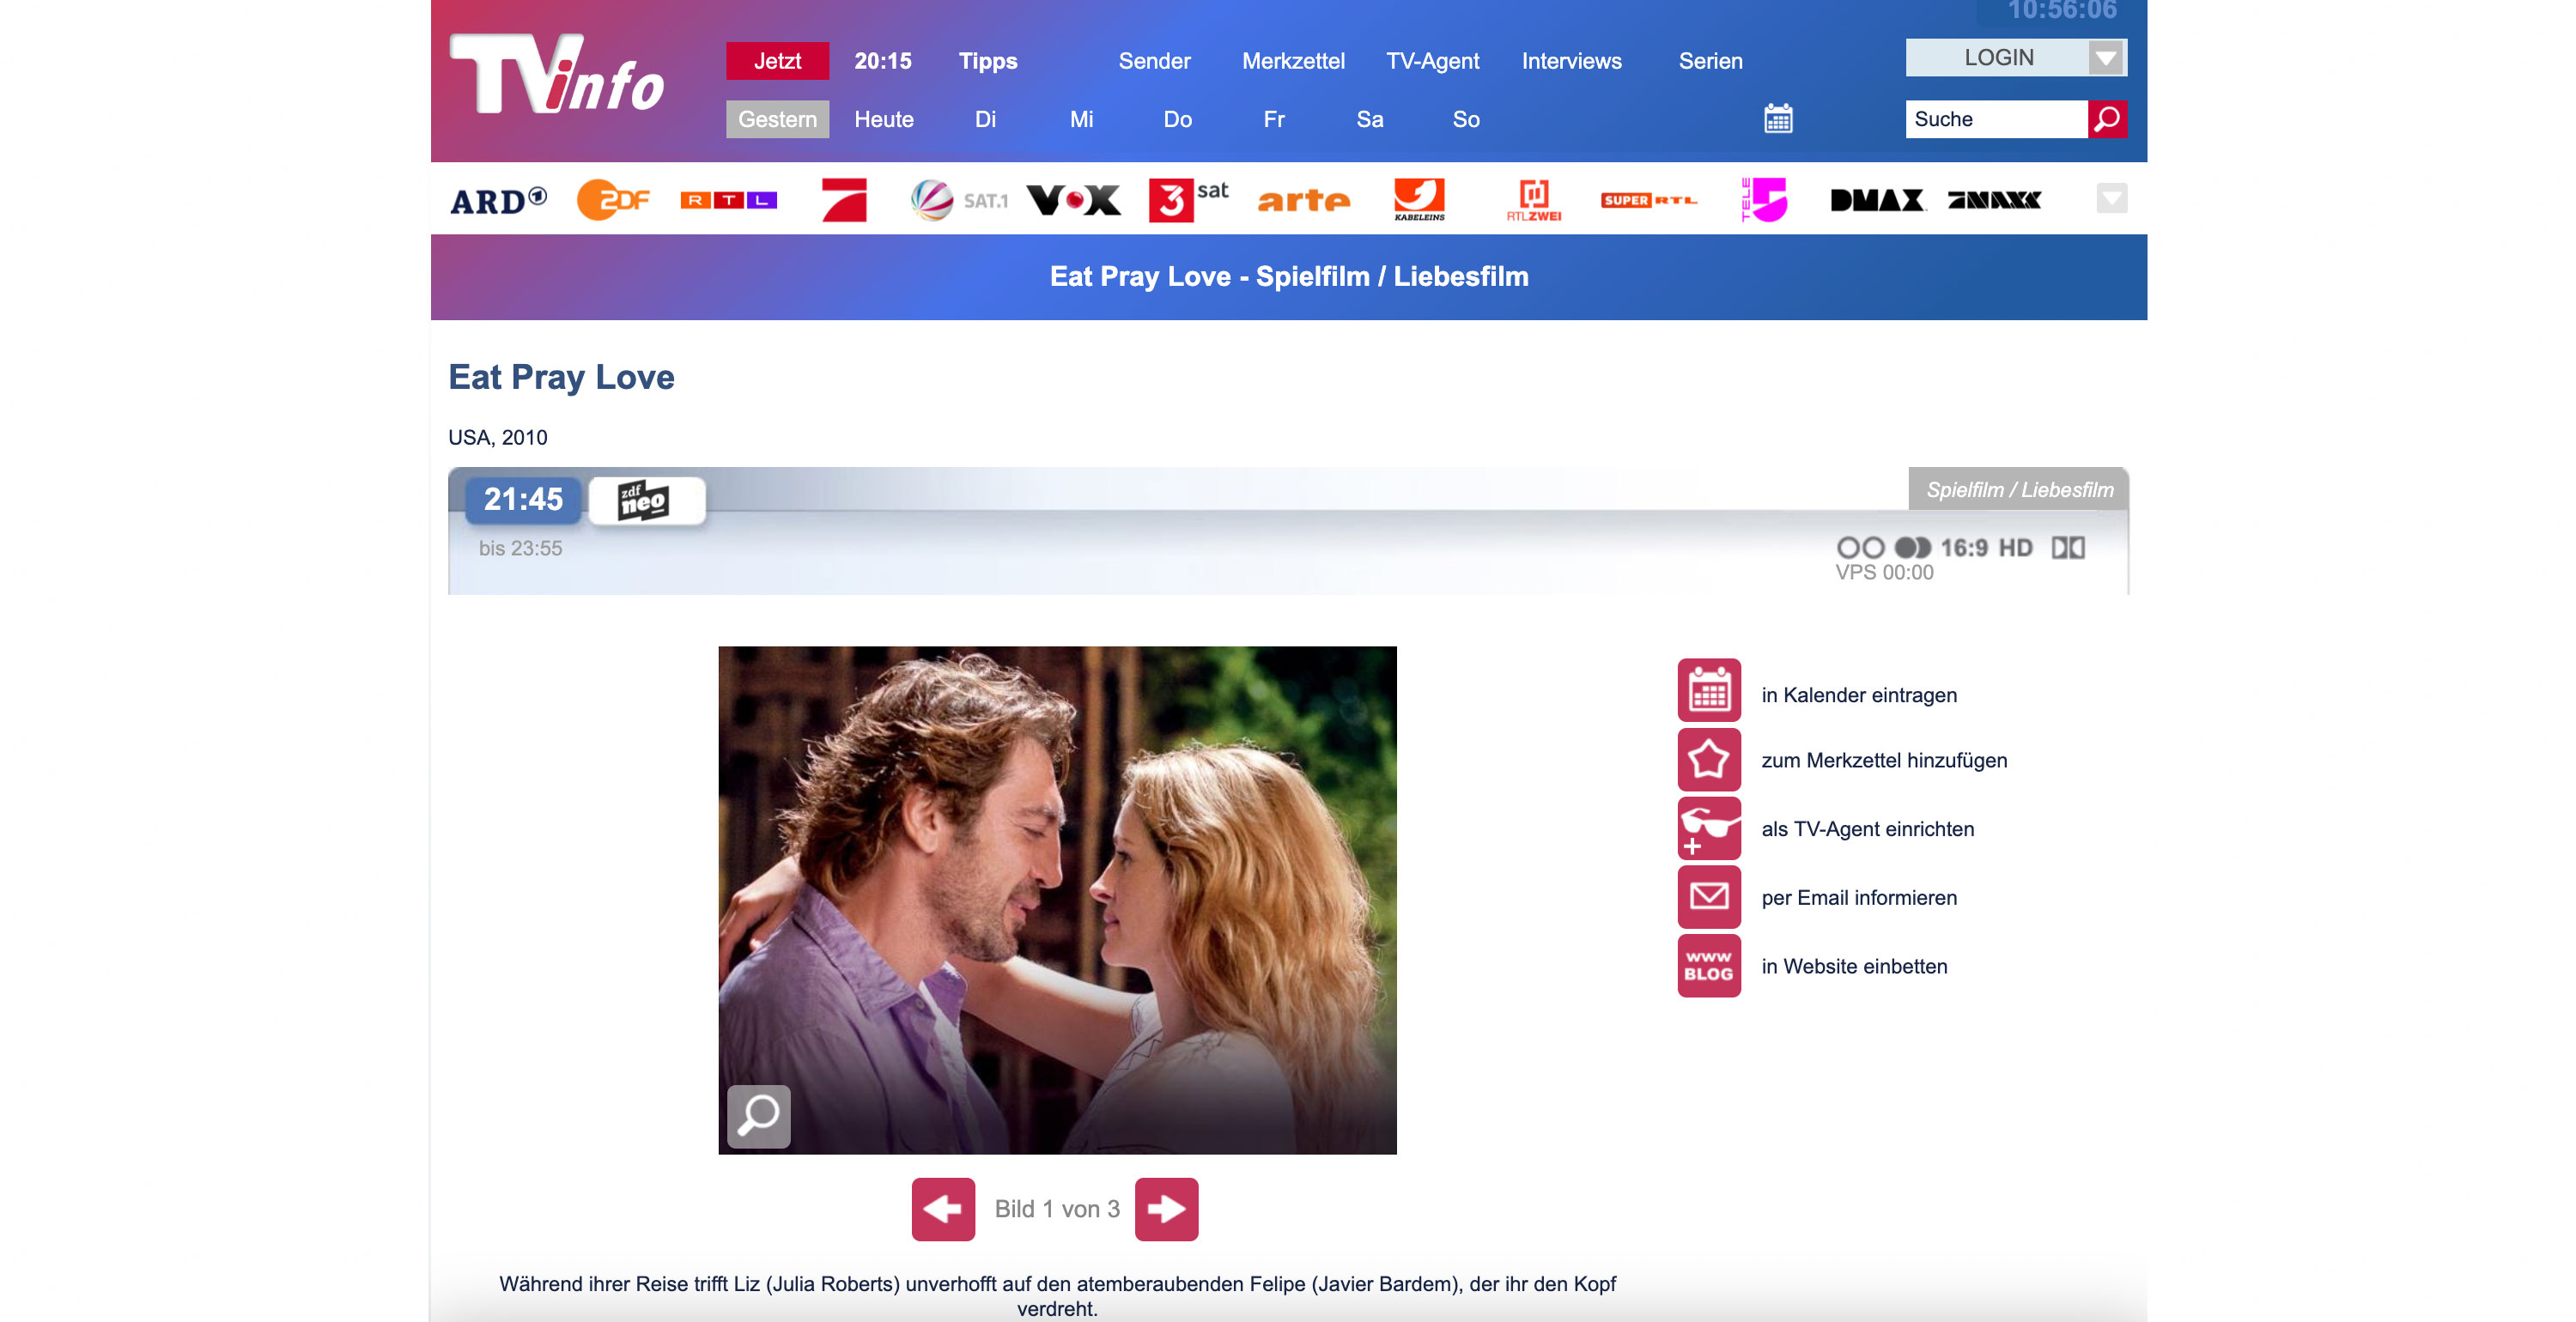
Task: Click the 21:45 start time badge
Action: tap(523, 499)
